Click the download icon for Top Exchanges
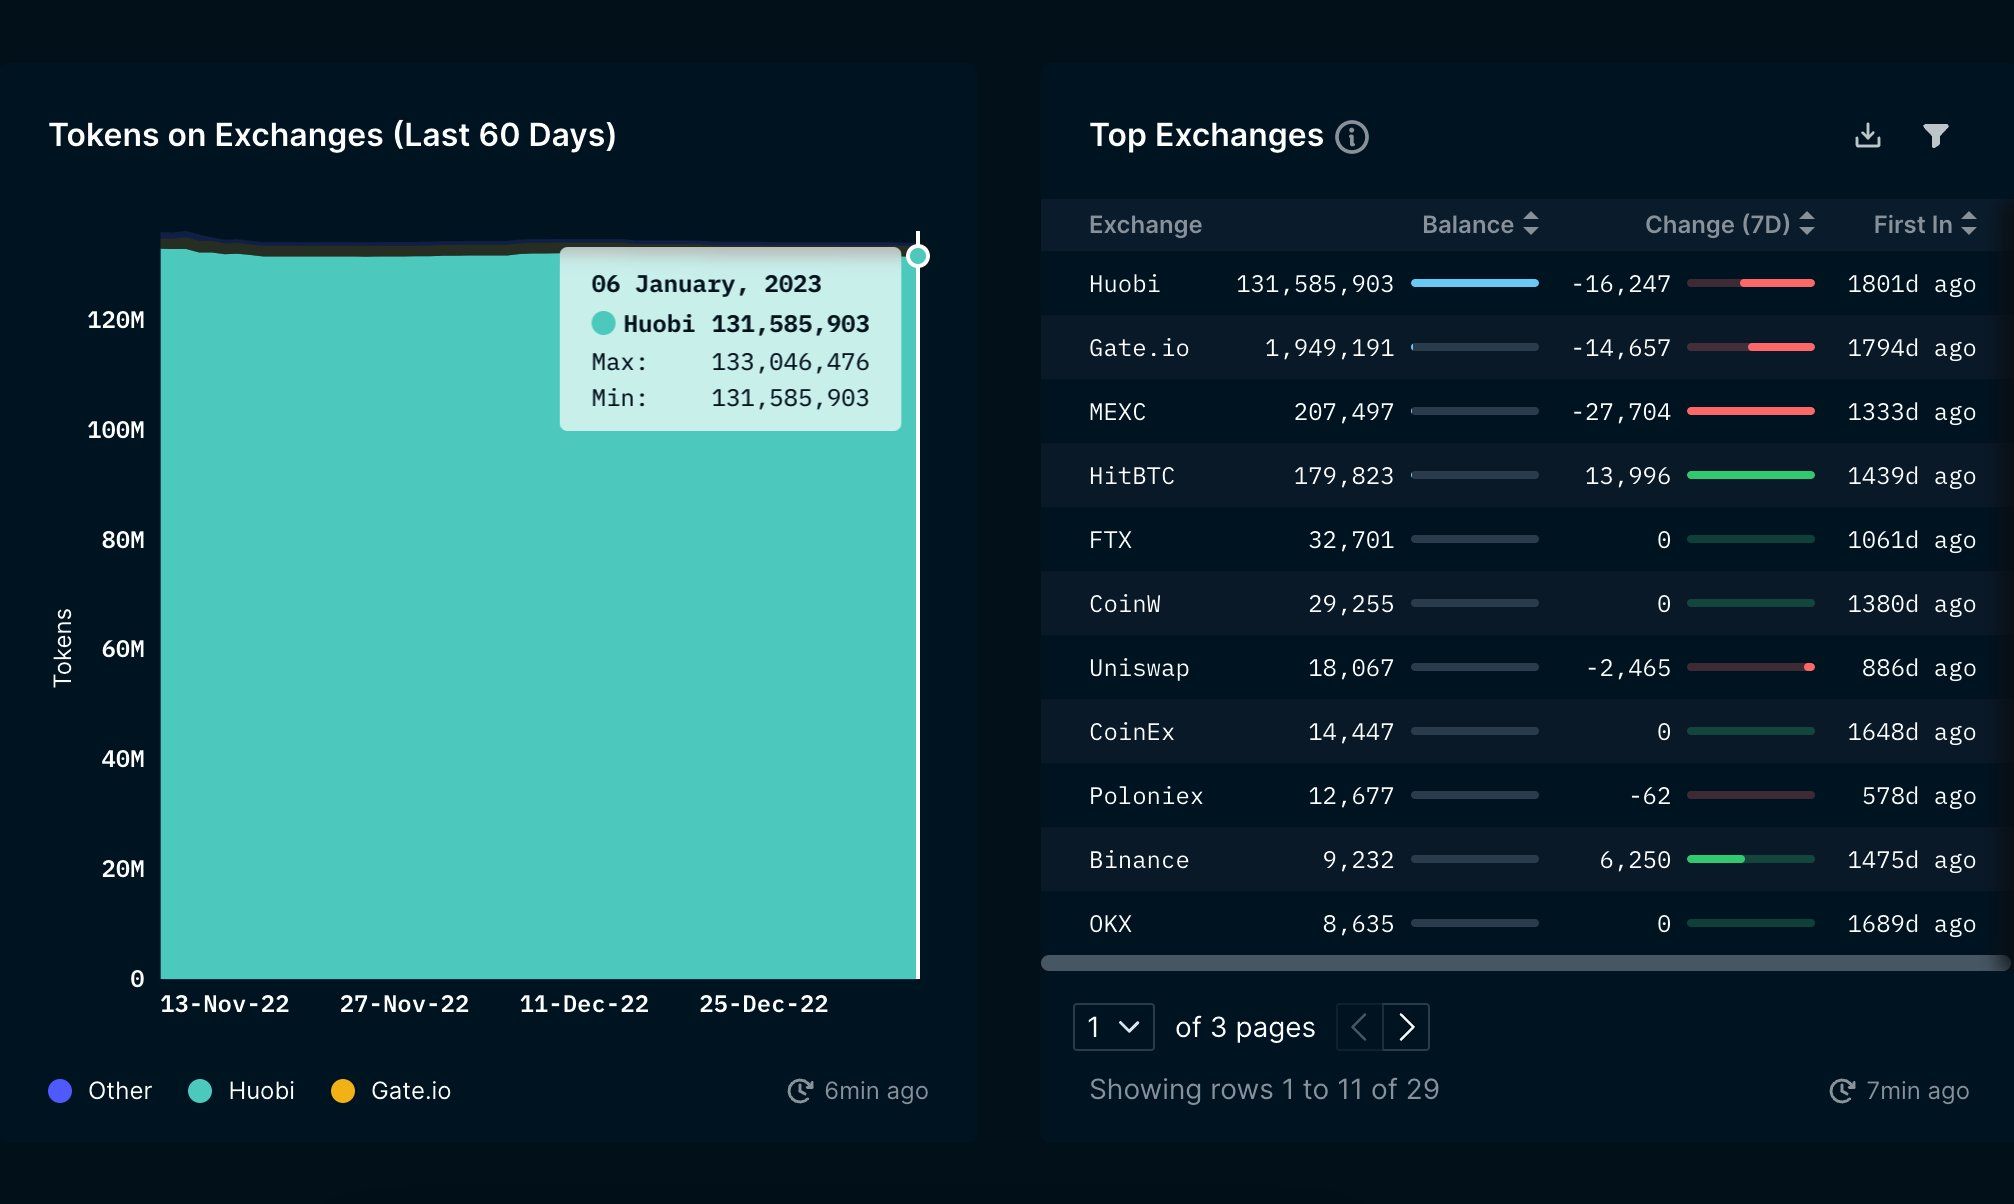This screenshot has height=1204, width=2014. tap(1868, 135)
